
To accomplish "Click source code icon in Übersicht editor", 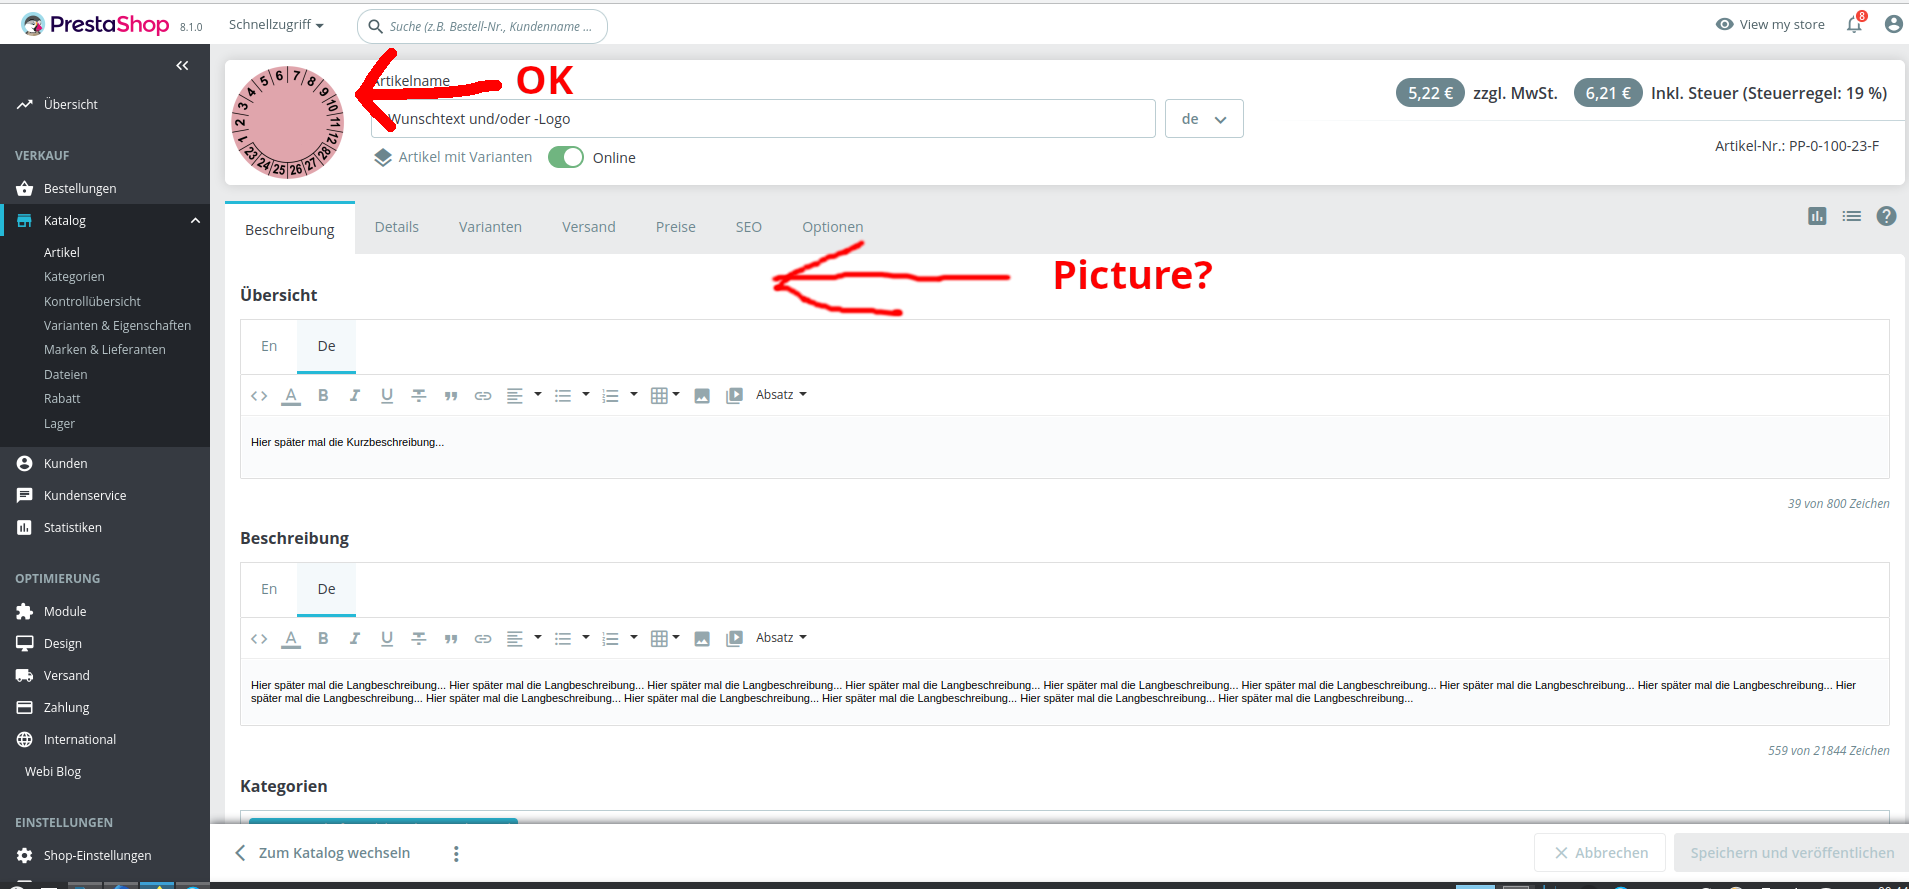I will [x=259, y=396].
